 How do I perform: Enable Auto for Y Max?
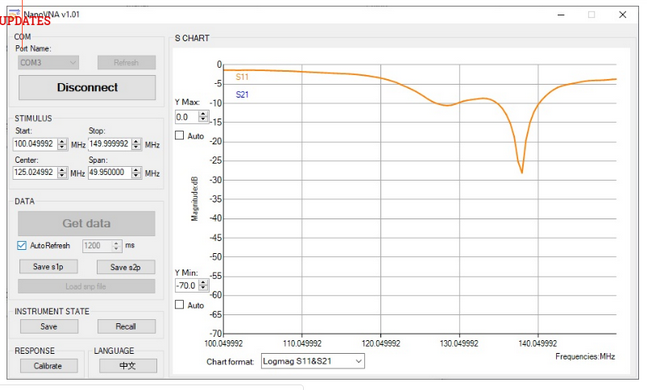[179, 135]
